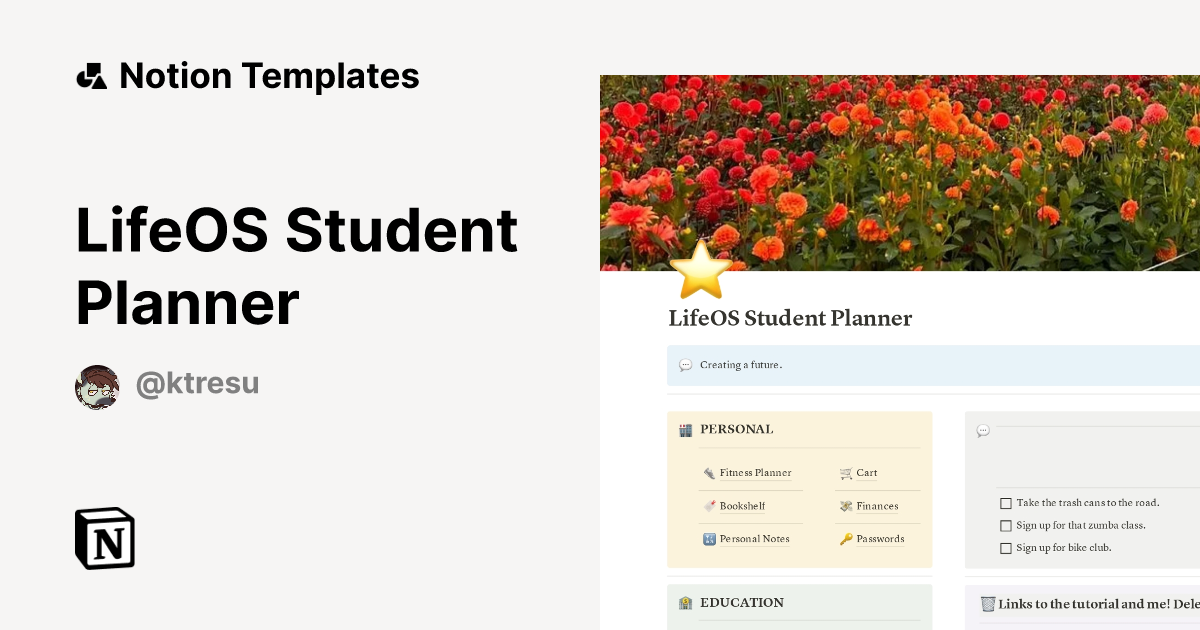Click the notepad icon beside Personal Notes
Viewport: 1200px width, 630px height.
[x=708, y=538]
